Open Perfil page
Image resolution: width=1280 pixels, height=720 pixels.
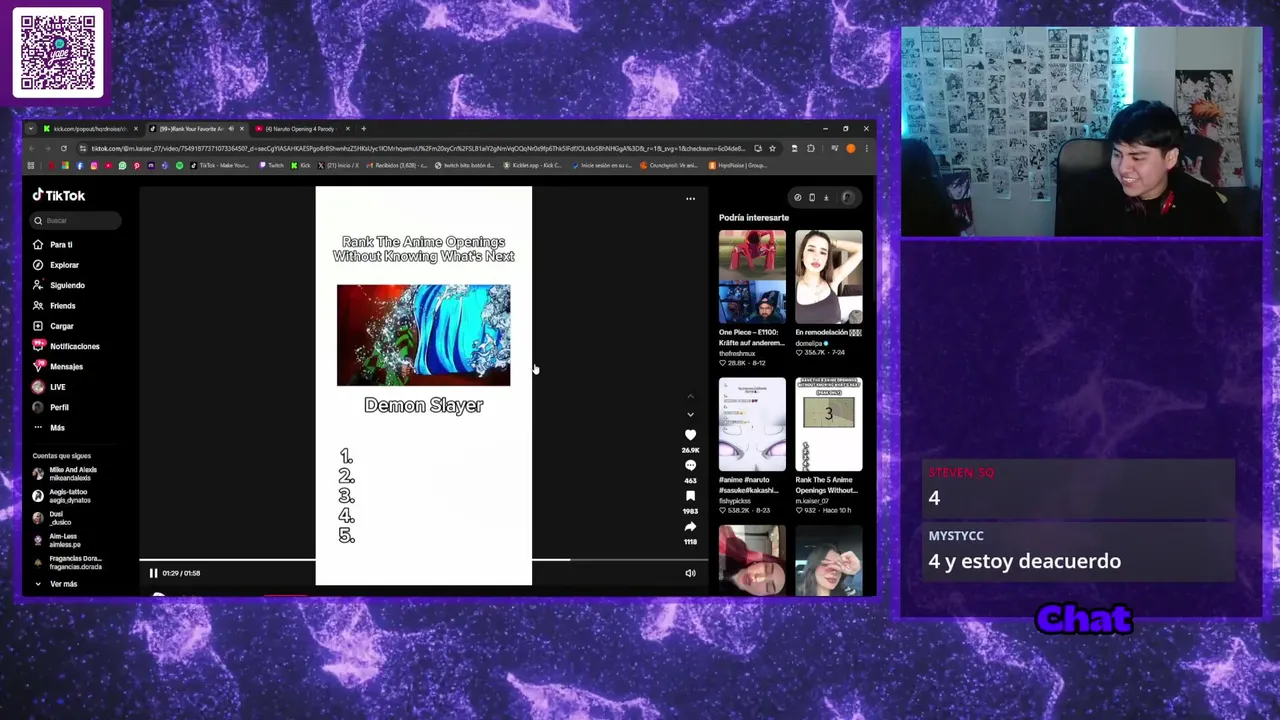pyautogui.click(x=59, y=407)
